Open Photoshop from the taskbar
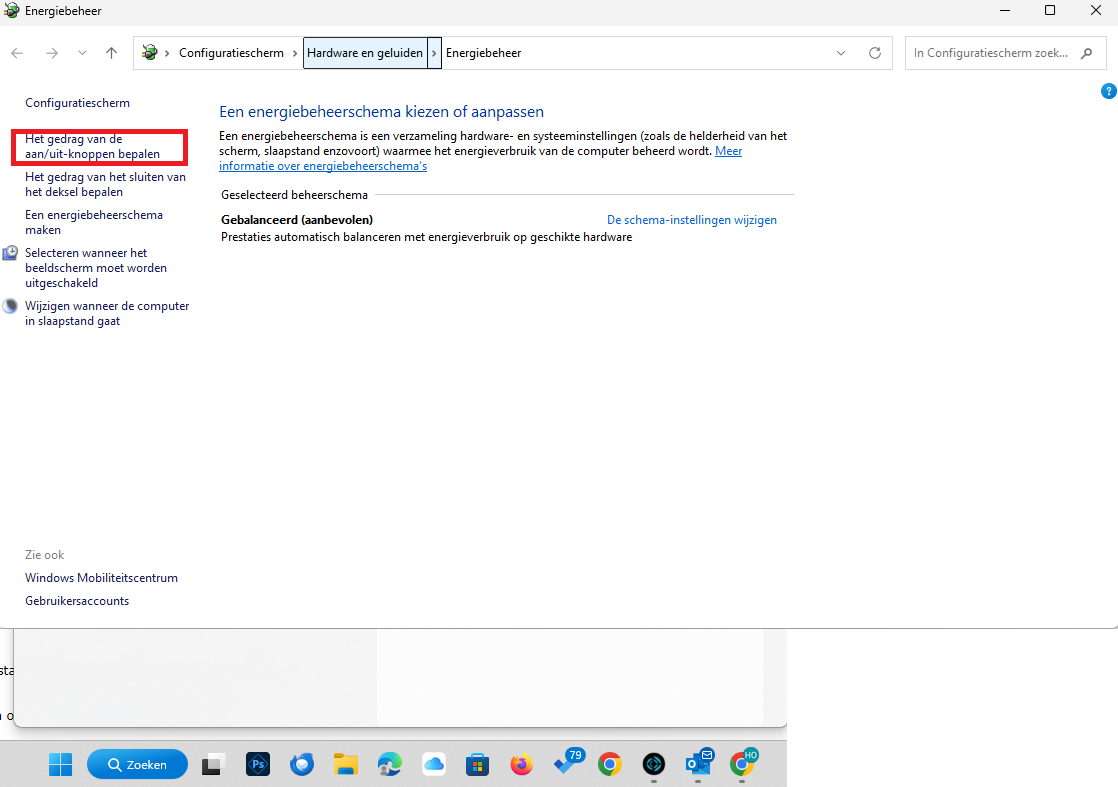The height and width of the screenshot is (787, 1118). [x=258, y=765]
